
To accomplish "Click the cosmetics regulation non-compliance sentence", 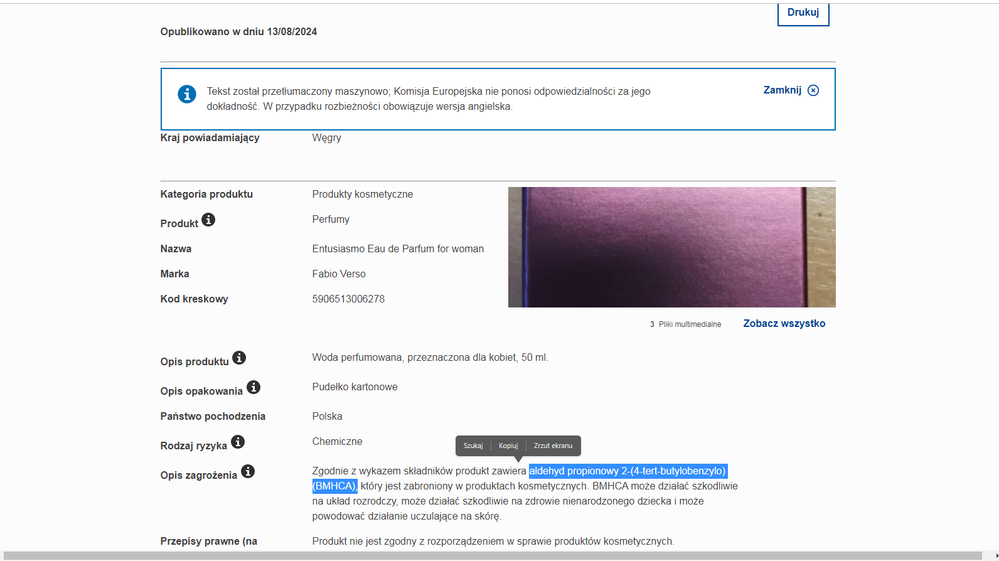I will tap(492, 541).
